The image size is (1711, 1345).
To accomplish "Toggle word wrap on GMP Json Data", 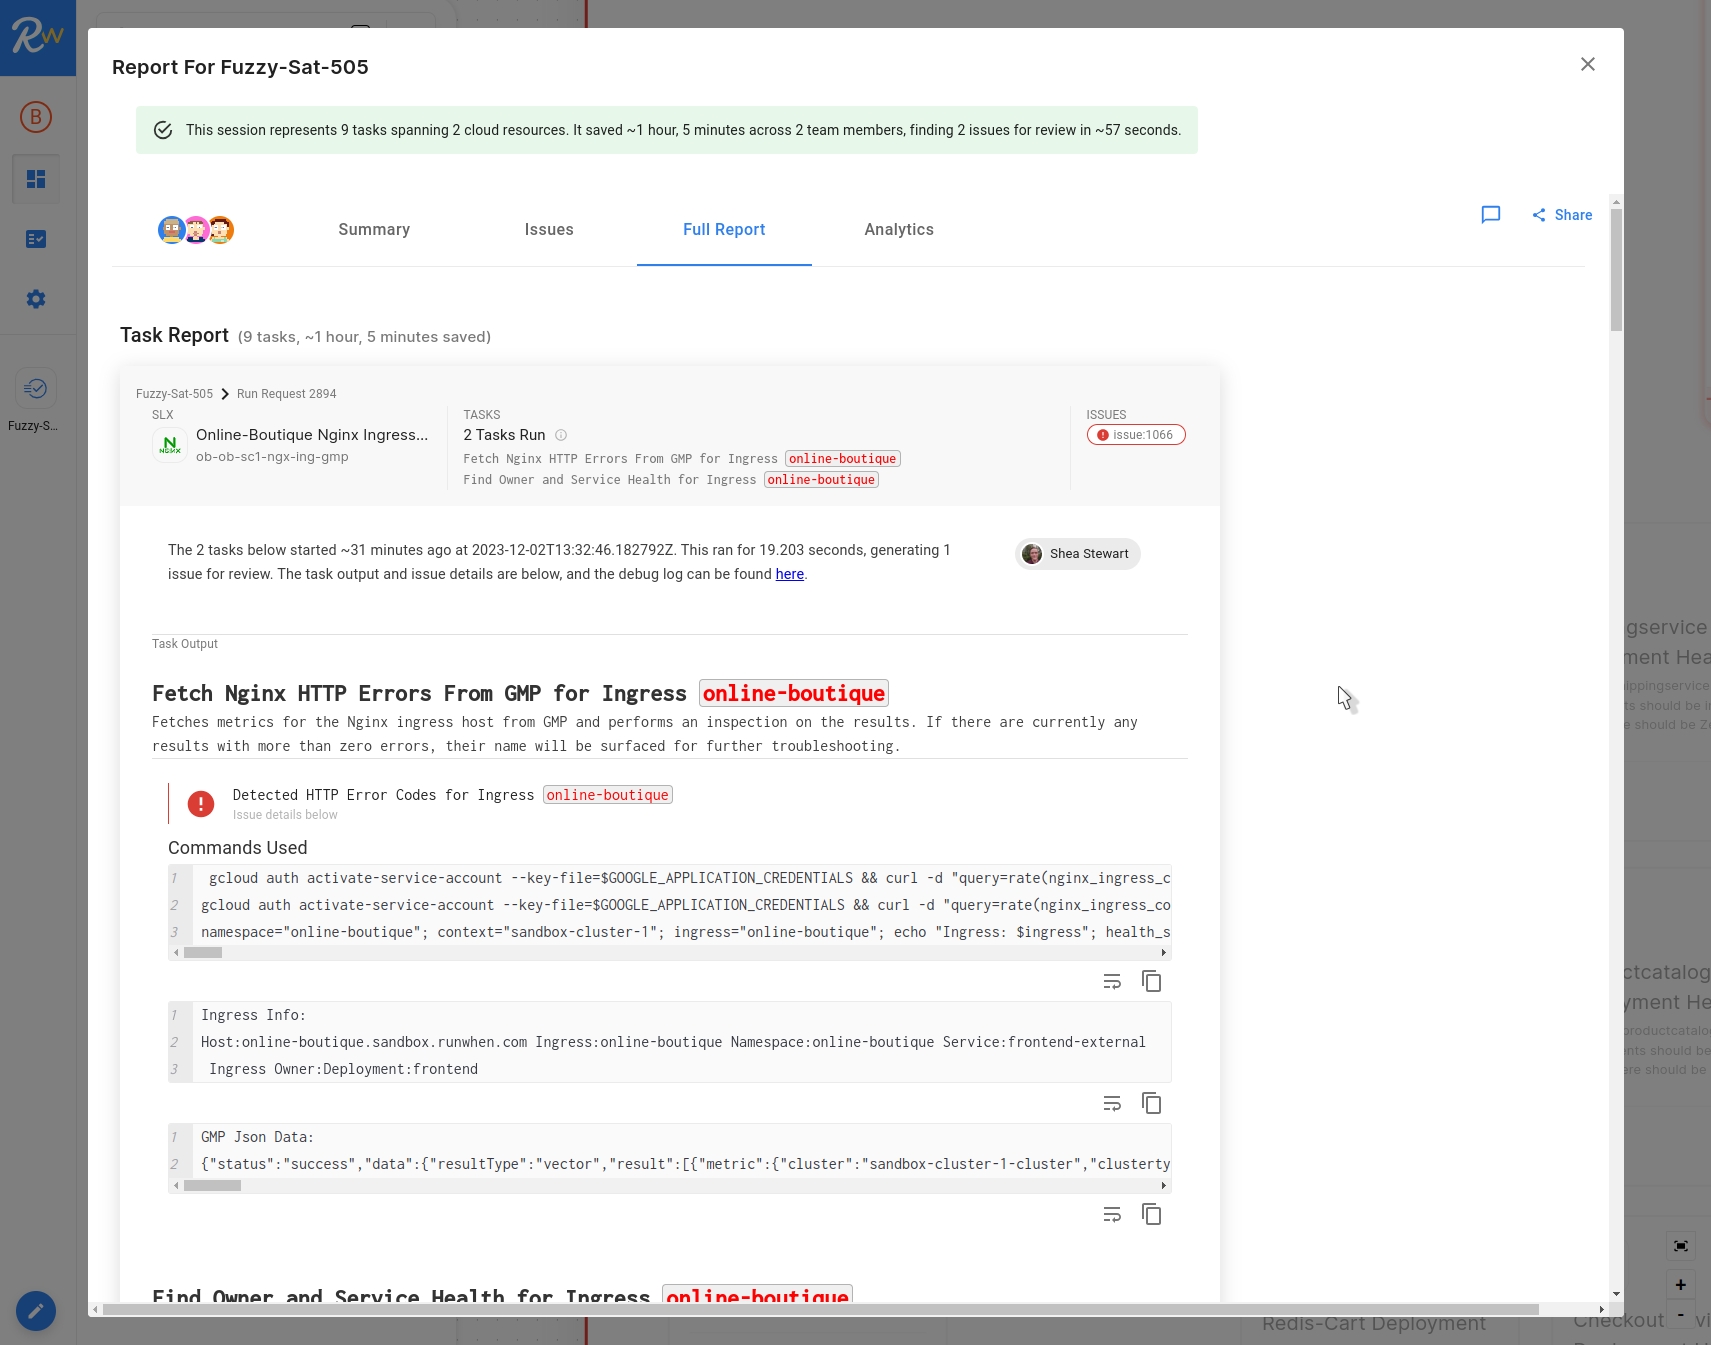I will click(x=1111, y=1214).
